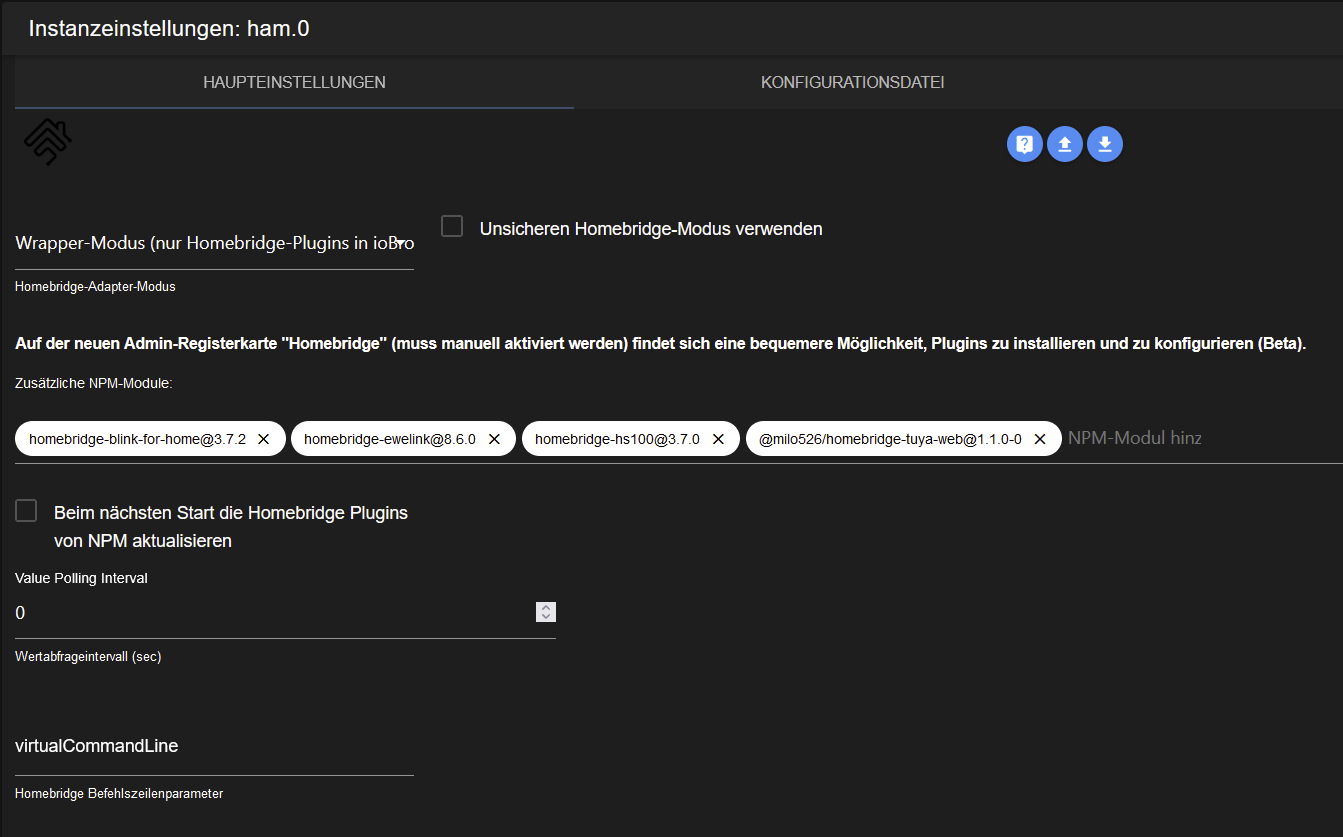The width and height of the screenshot is (1343, 837).
Task: Click the bold Admin-Registerkarte Homebridge notice text
Action: click(661, 344)
